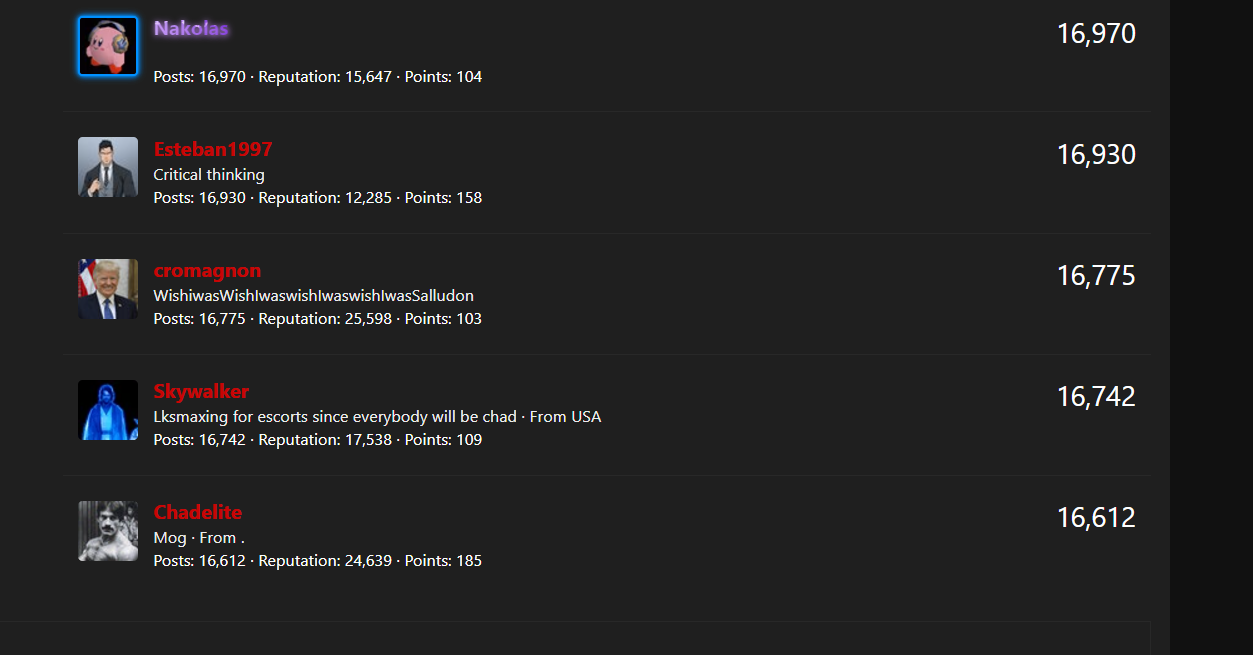Open the Skywalker member profile
The height and width of the screenshot is (655, 1253).
click(201, 391)
